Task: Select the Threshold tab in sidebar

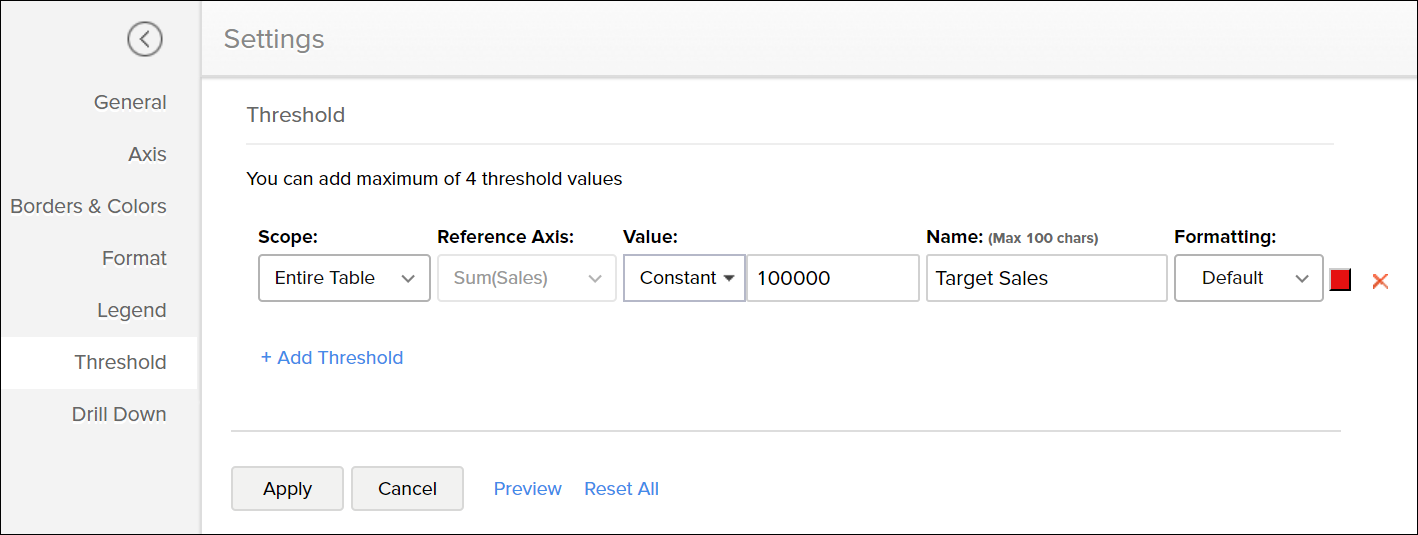Action: point(120,362)
